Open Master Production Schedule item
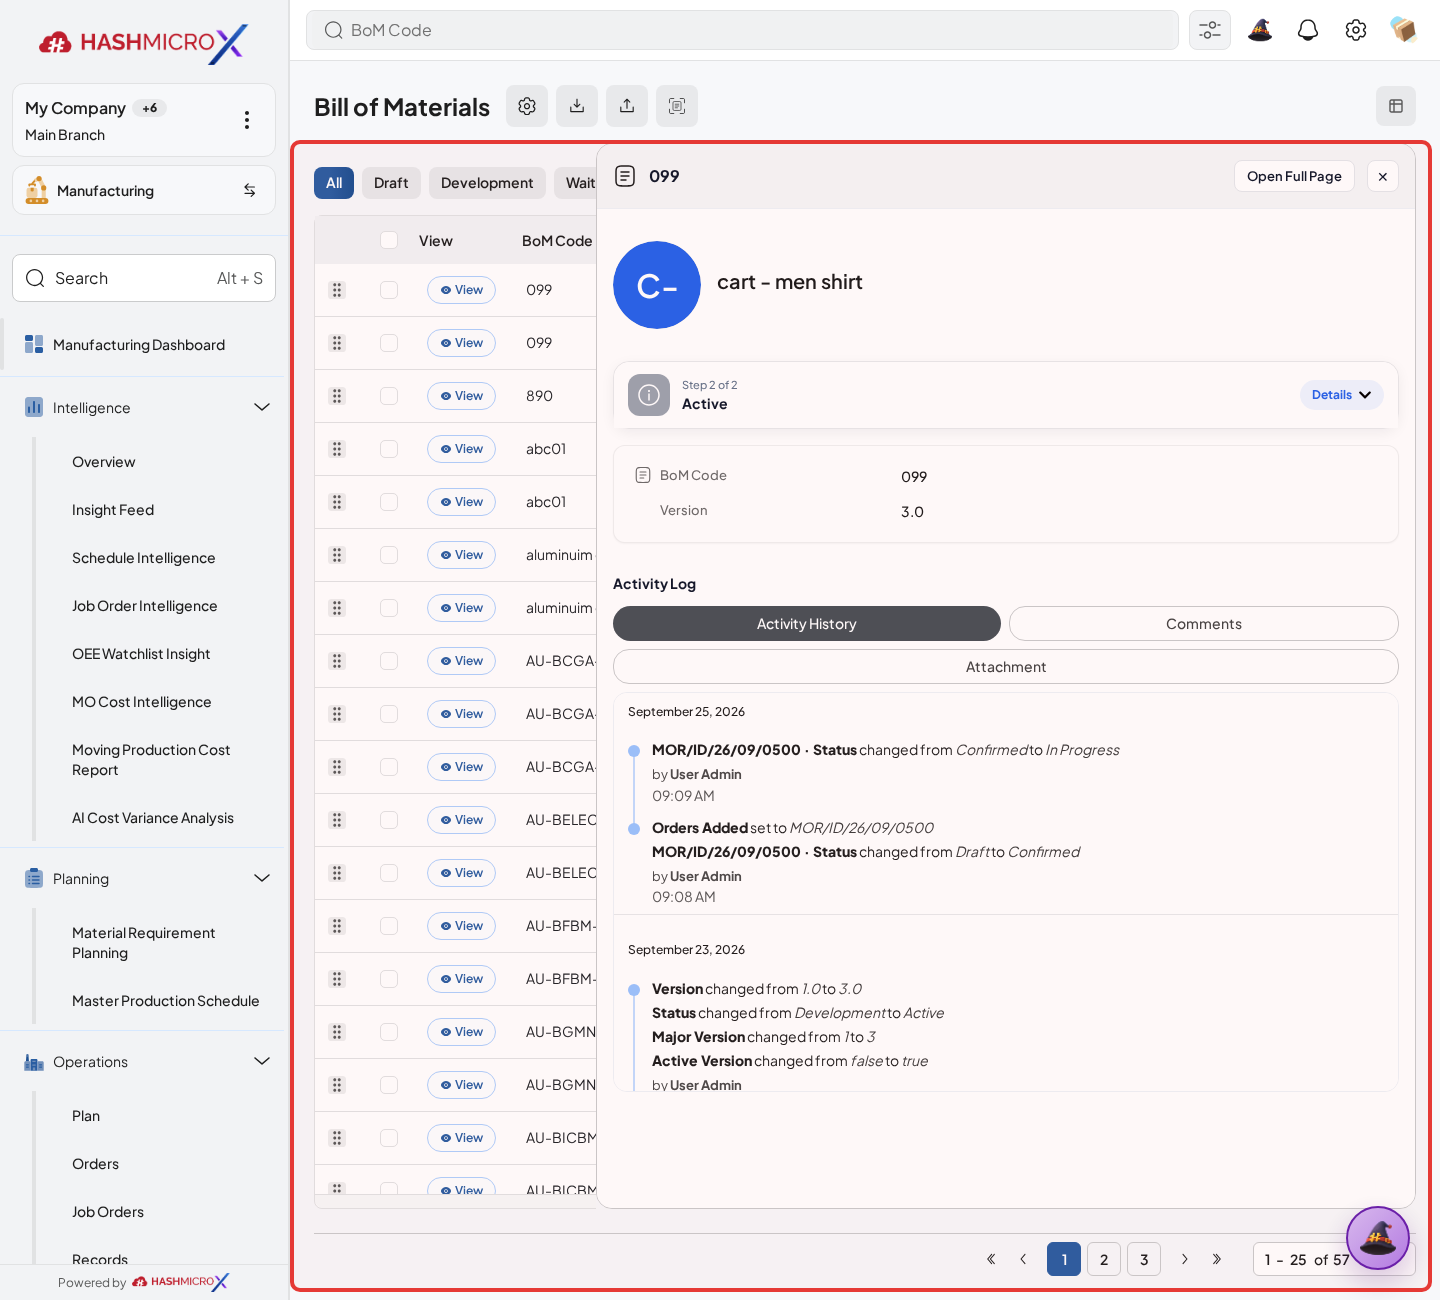Viewport: 1440px width, 1300px height. (165, 1001)
